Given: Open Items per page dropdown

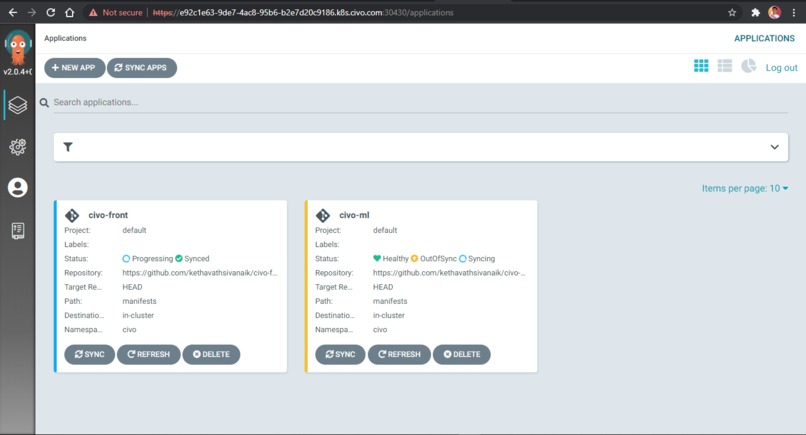Looking at the screenshot, I should 745,189.
